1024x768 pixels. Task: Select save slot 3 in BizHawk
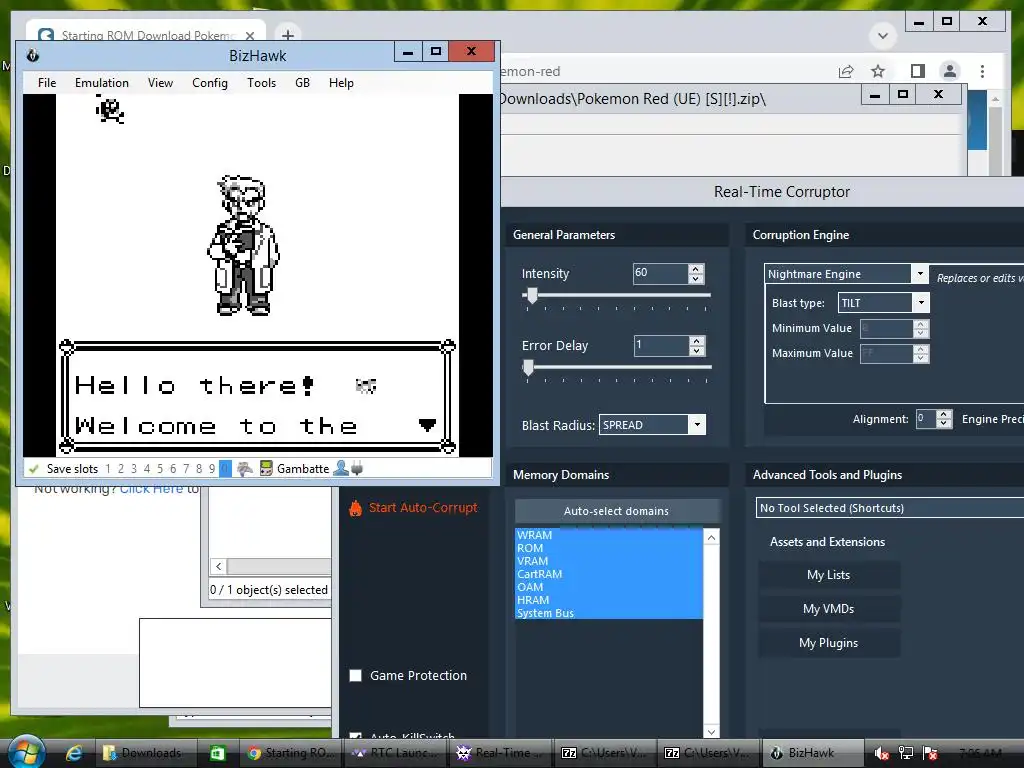pyautogui.click(x=134, y=468)
